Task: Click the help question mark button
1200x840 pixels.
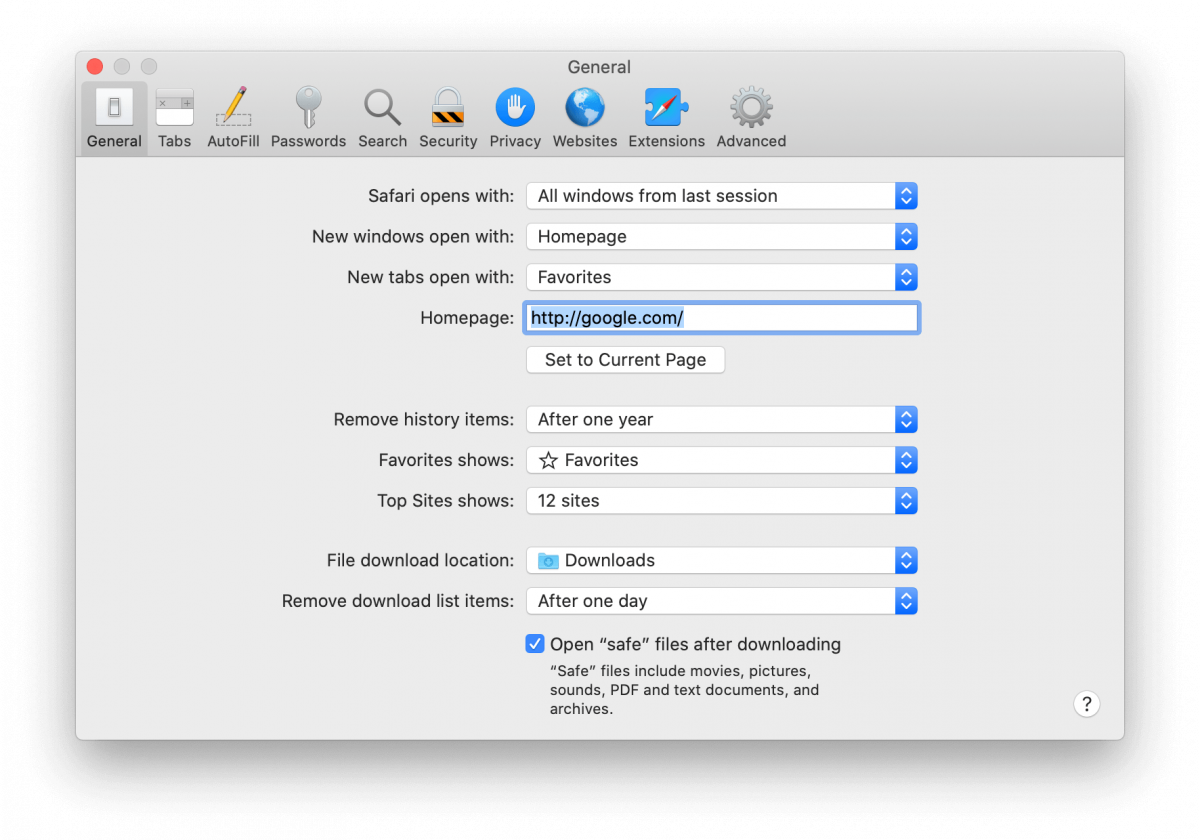Action: click(x=1087, y=703)
